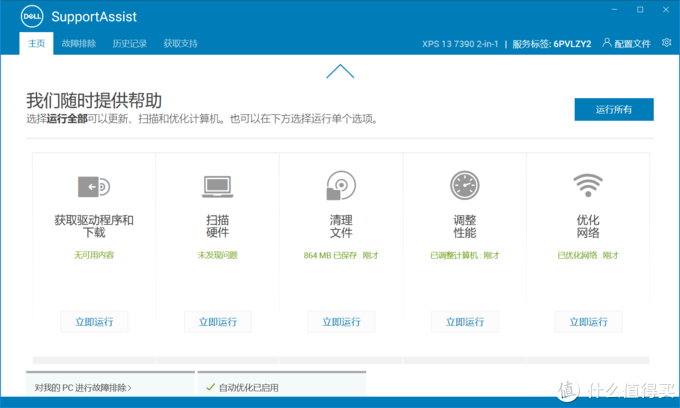Click 立即运行 under 优化网络
Image resolution: width=680 pixels, height=408 pixels.
pyautogui.click(x=587, y=322)
